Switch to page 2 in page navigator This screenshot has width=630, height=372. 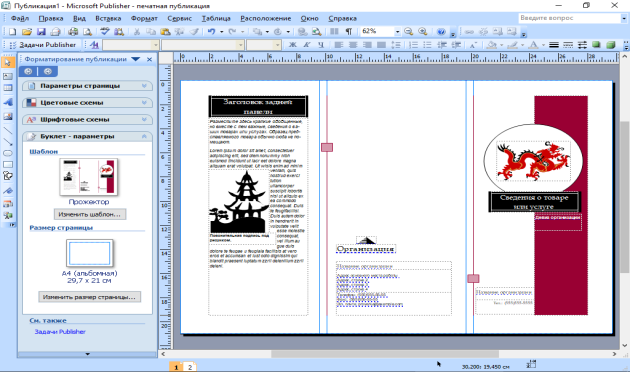pos(190,367)
